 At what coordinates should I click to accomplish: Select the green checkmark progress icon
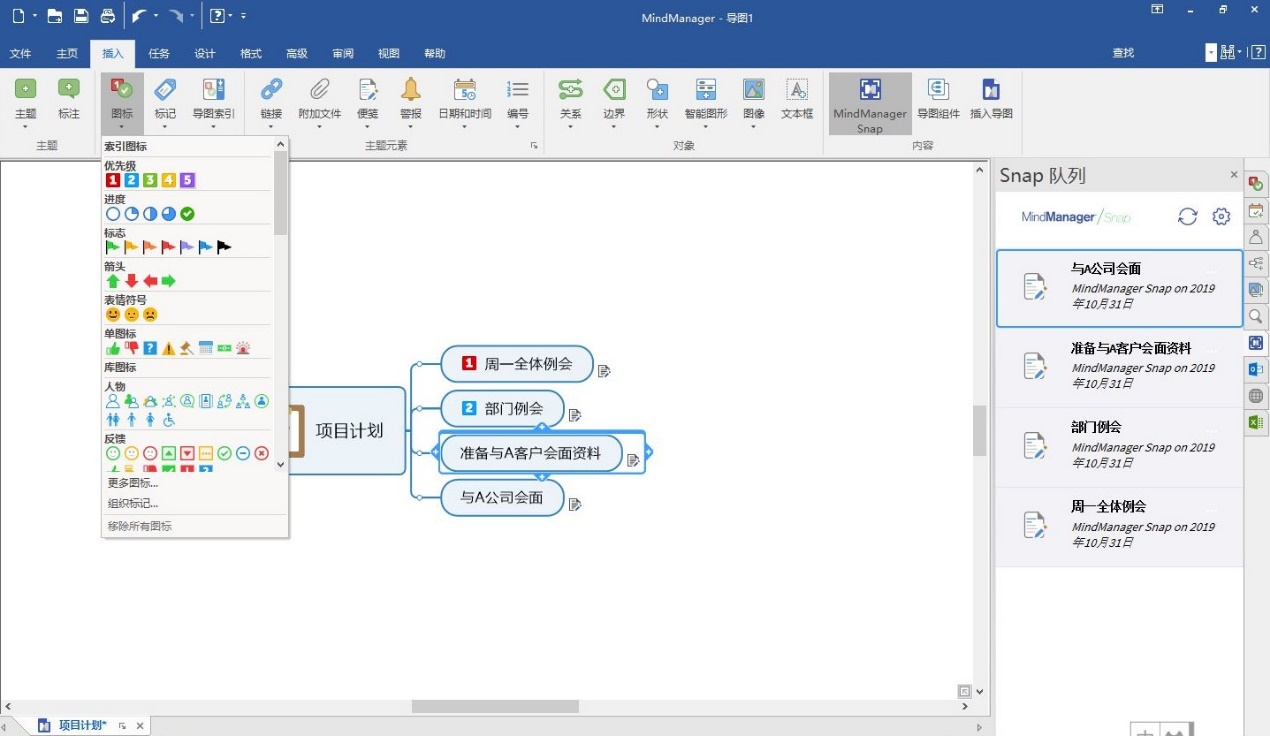[x=187, y=214]
